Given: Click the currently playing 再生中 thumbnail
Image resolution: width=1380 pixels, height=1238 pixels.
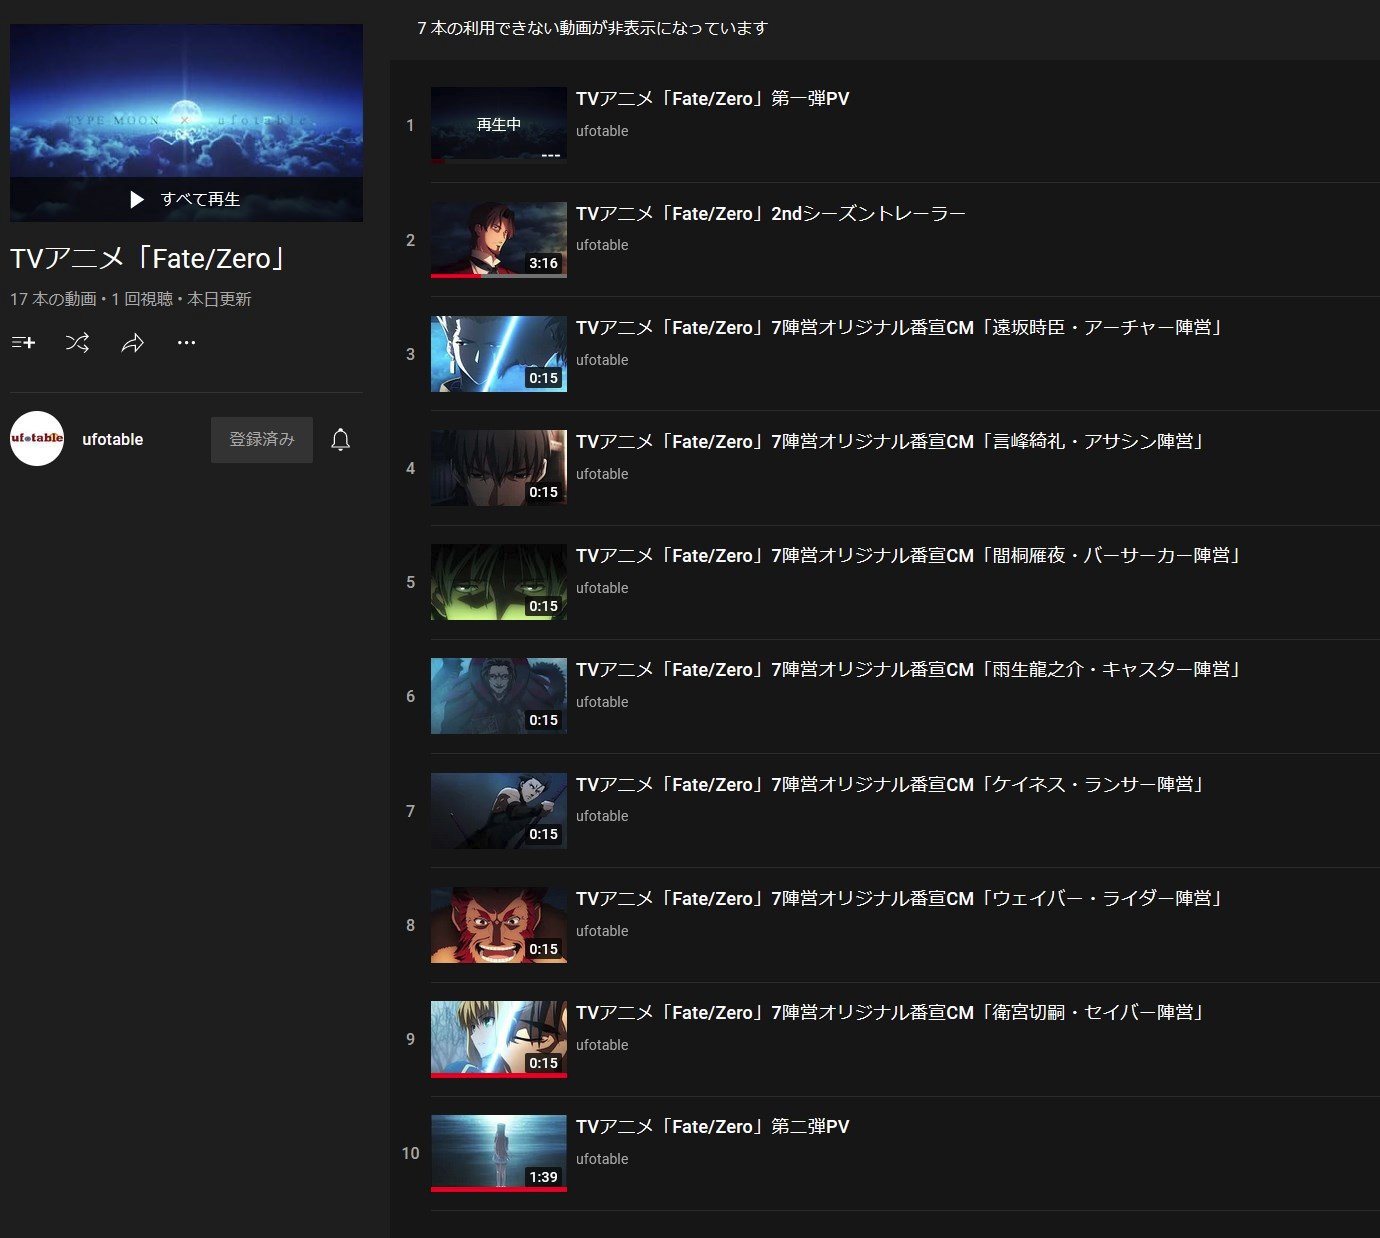Looking at the screenshot, I should pyautogui.click(x=498, y=124).
